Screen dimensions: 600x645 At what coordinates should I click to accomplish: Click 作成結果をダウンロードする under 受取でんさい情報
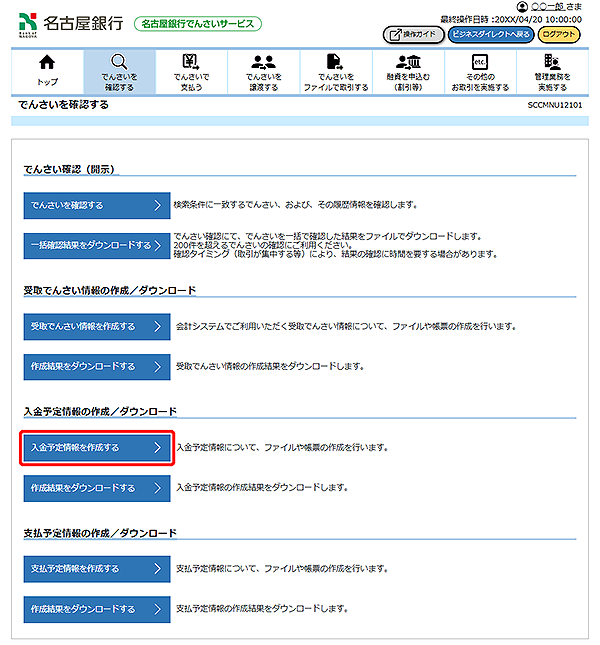(97, 367)
